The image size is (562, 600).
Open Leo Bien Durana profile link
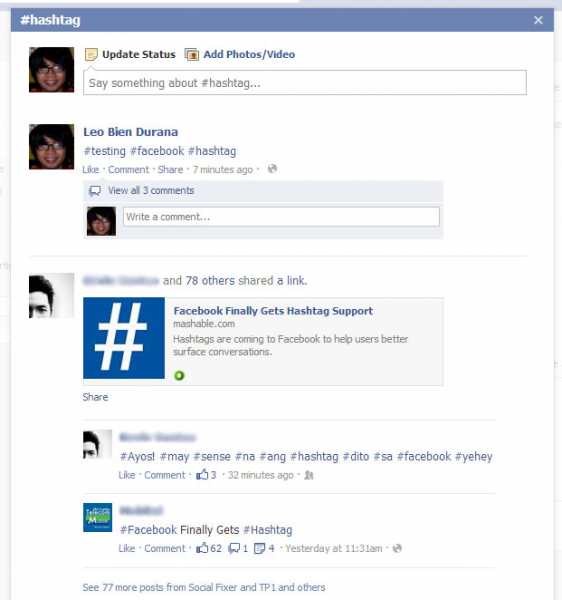(x=130, y=132)
